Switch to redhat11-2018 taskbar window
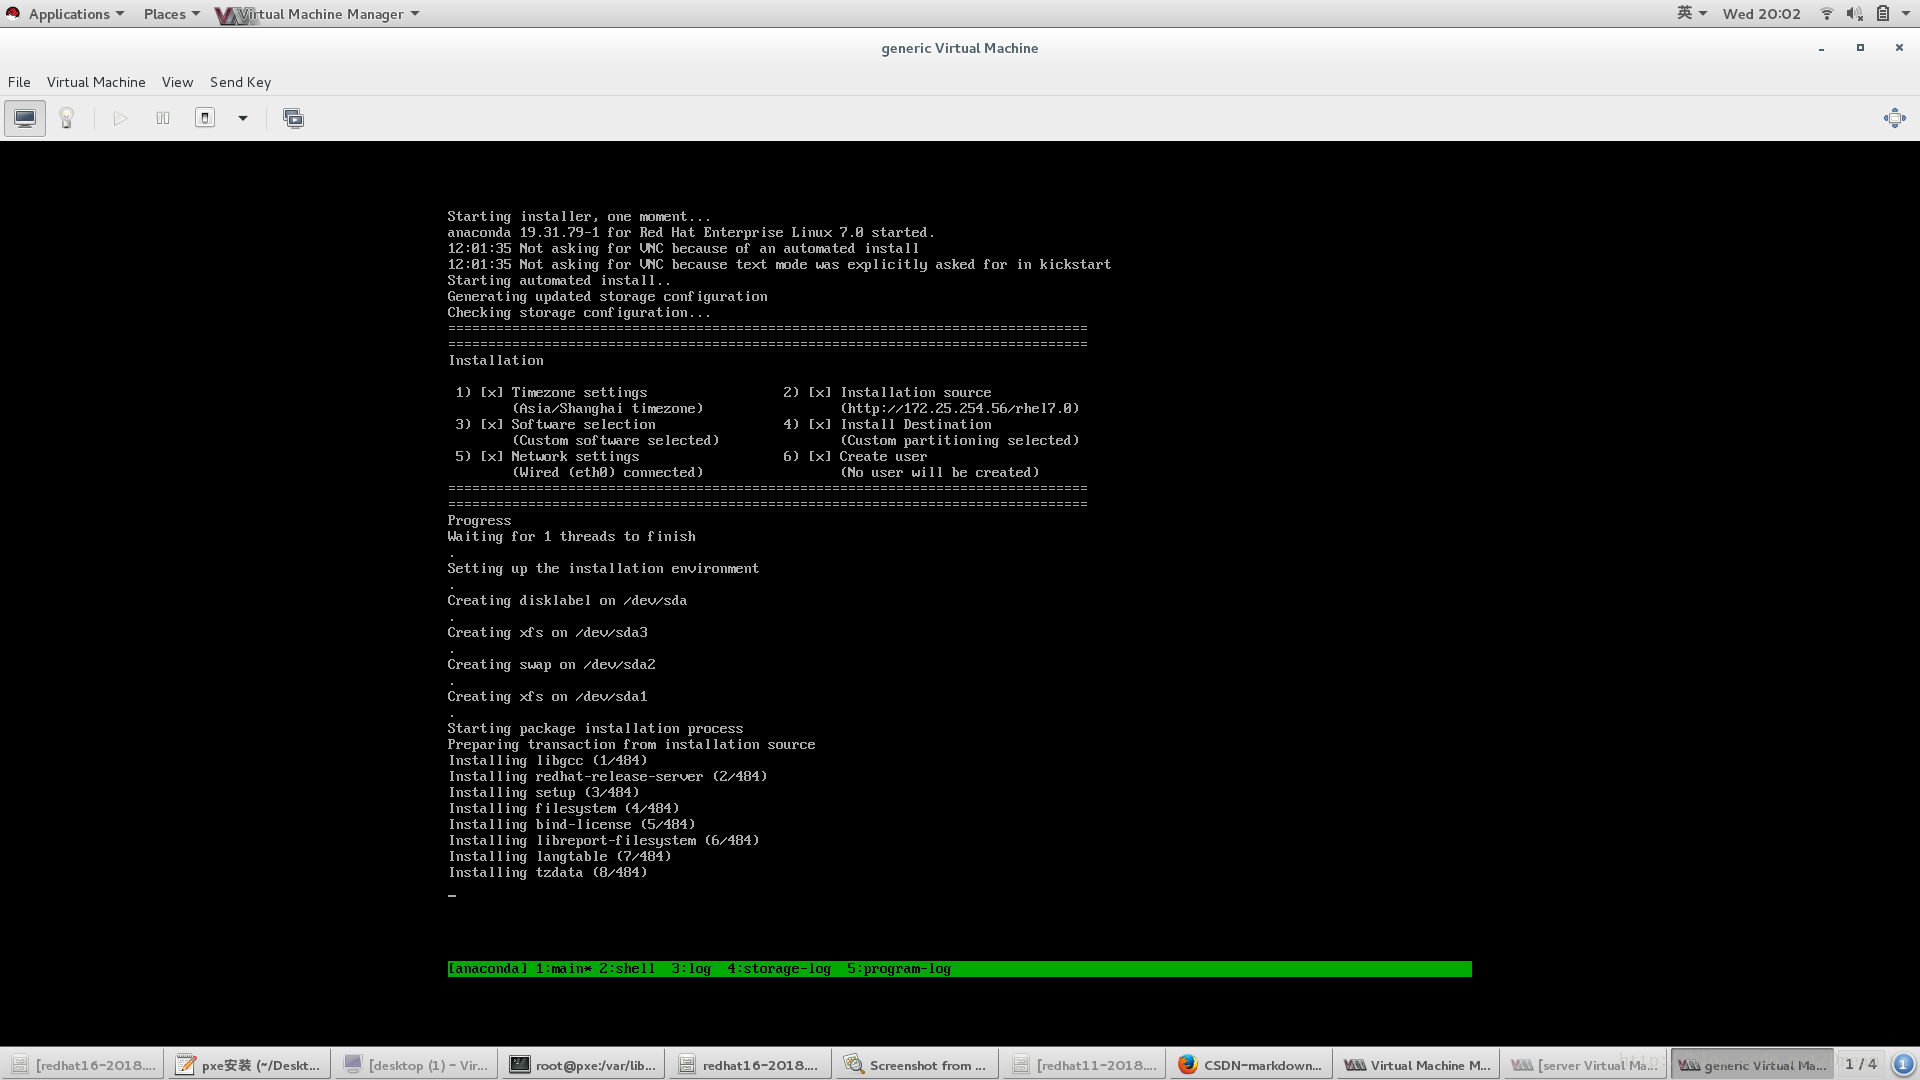 point(1084,1065)
